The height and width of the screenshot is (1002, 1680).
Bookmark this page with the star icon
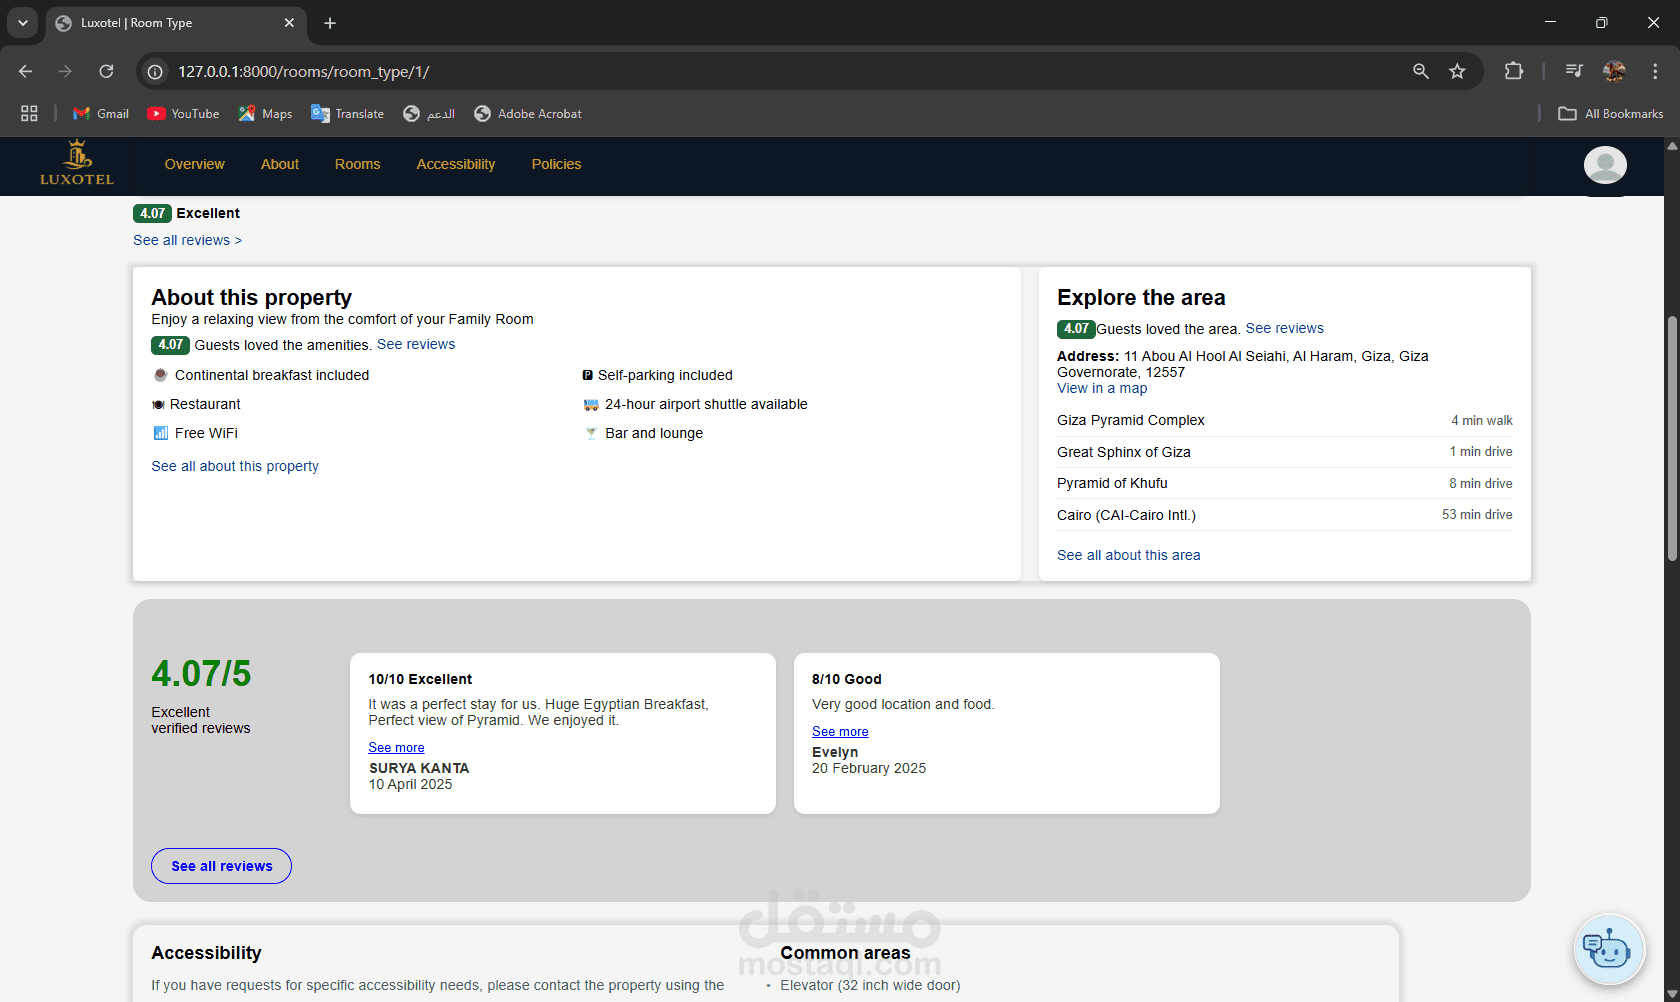point(1457,72)
